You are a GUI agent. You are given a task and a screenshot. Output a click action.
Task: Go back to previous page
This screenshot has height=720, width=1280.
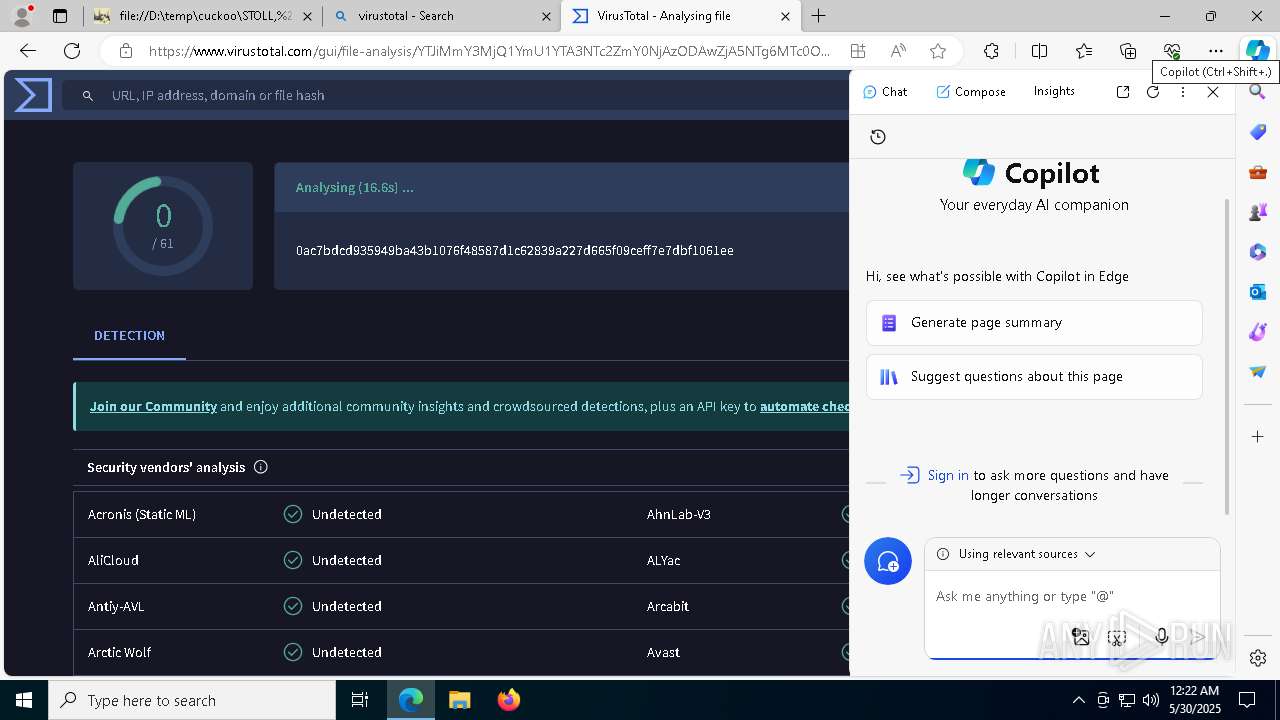tap(28, 51)
